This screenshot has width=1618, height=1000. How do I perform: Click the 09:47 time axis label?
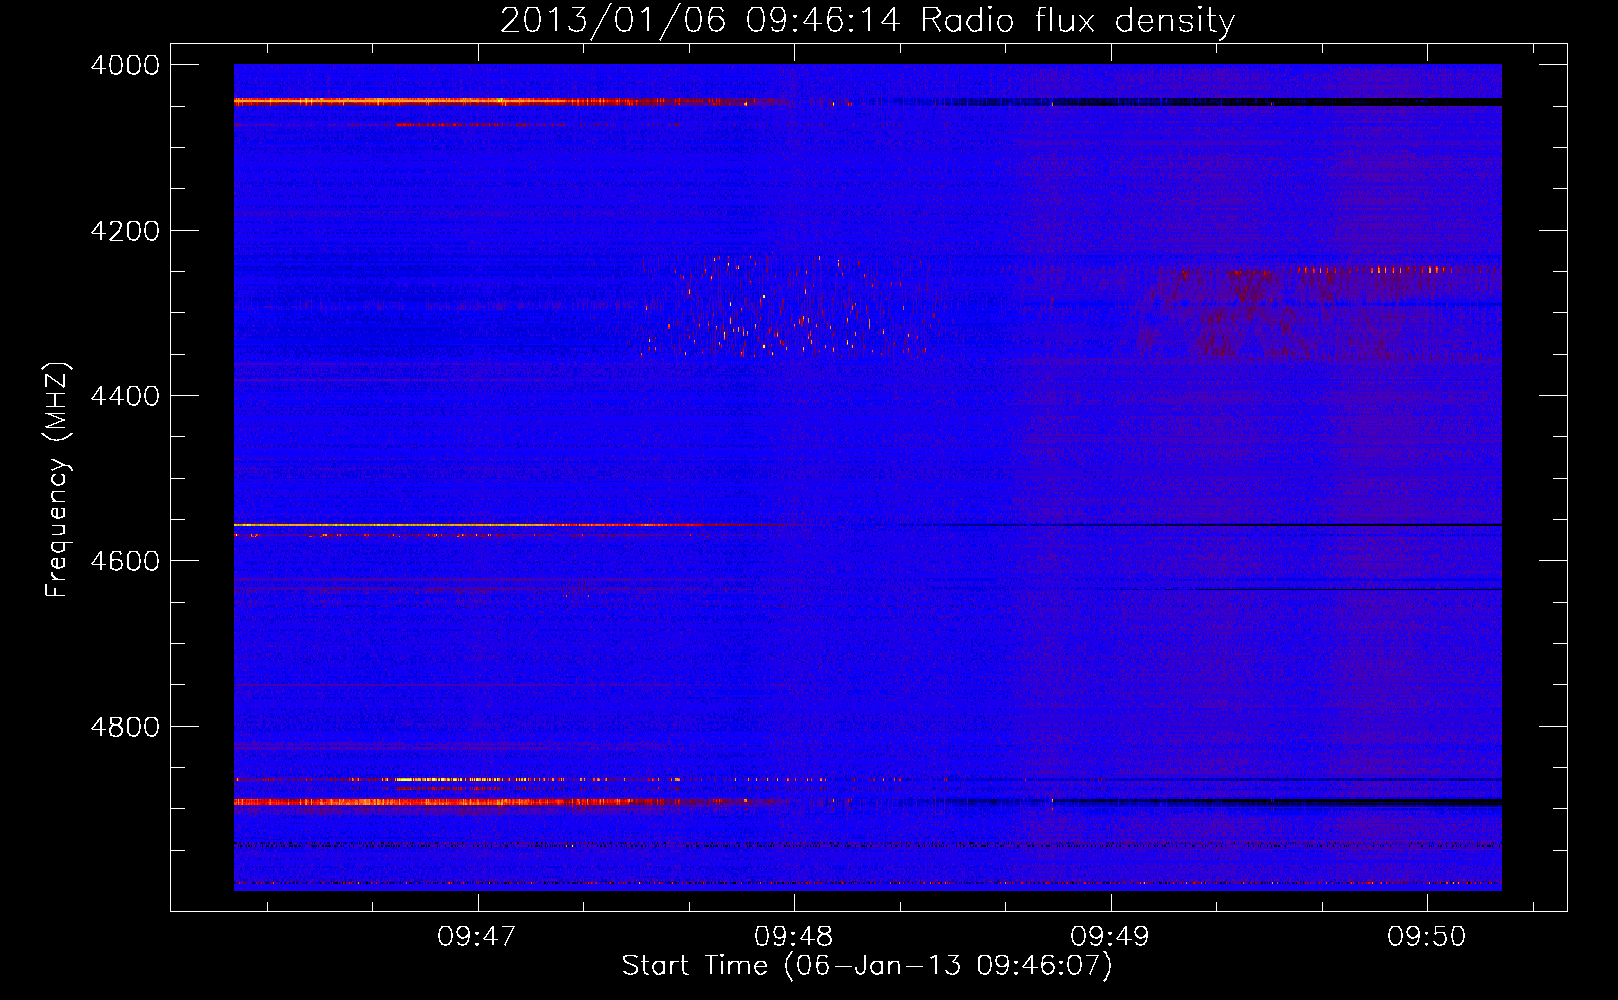[477, 936]
